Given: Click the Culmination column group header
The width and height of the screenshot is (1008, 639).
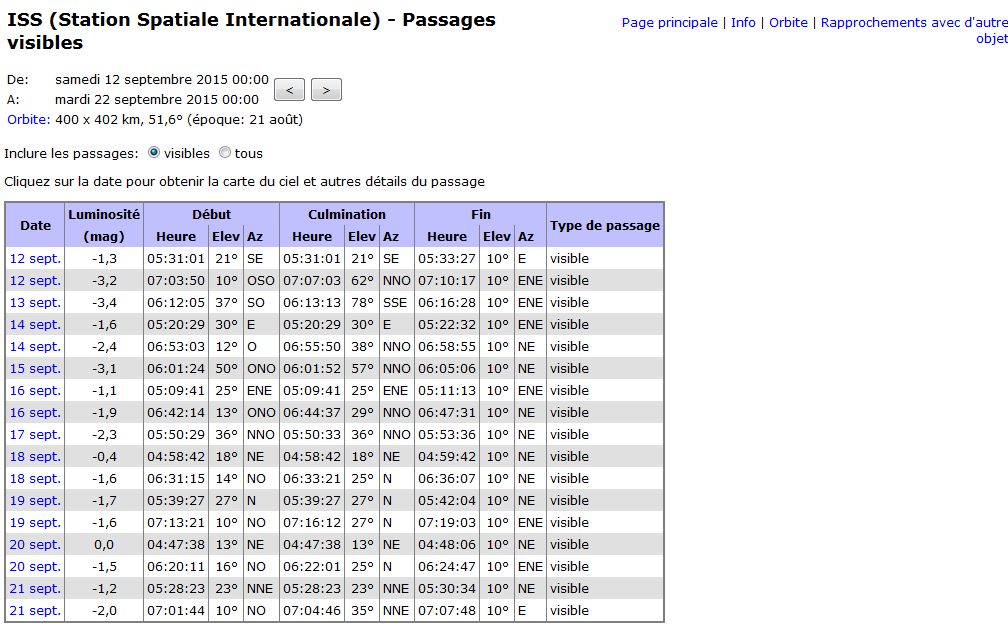Looking at the screenshot, I should tap(347, 214).
